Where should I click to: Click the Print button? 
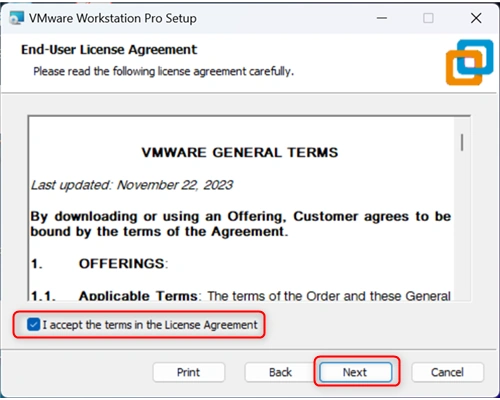(x=189, y=372)
